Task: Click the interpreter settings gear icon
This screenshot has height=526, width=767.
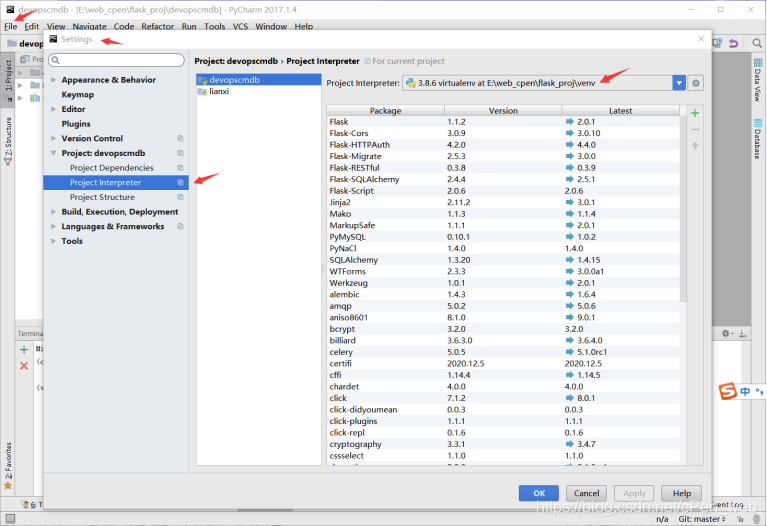Action: pyautogui.click(x=696, y=83)
